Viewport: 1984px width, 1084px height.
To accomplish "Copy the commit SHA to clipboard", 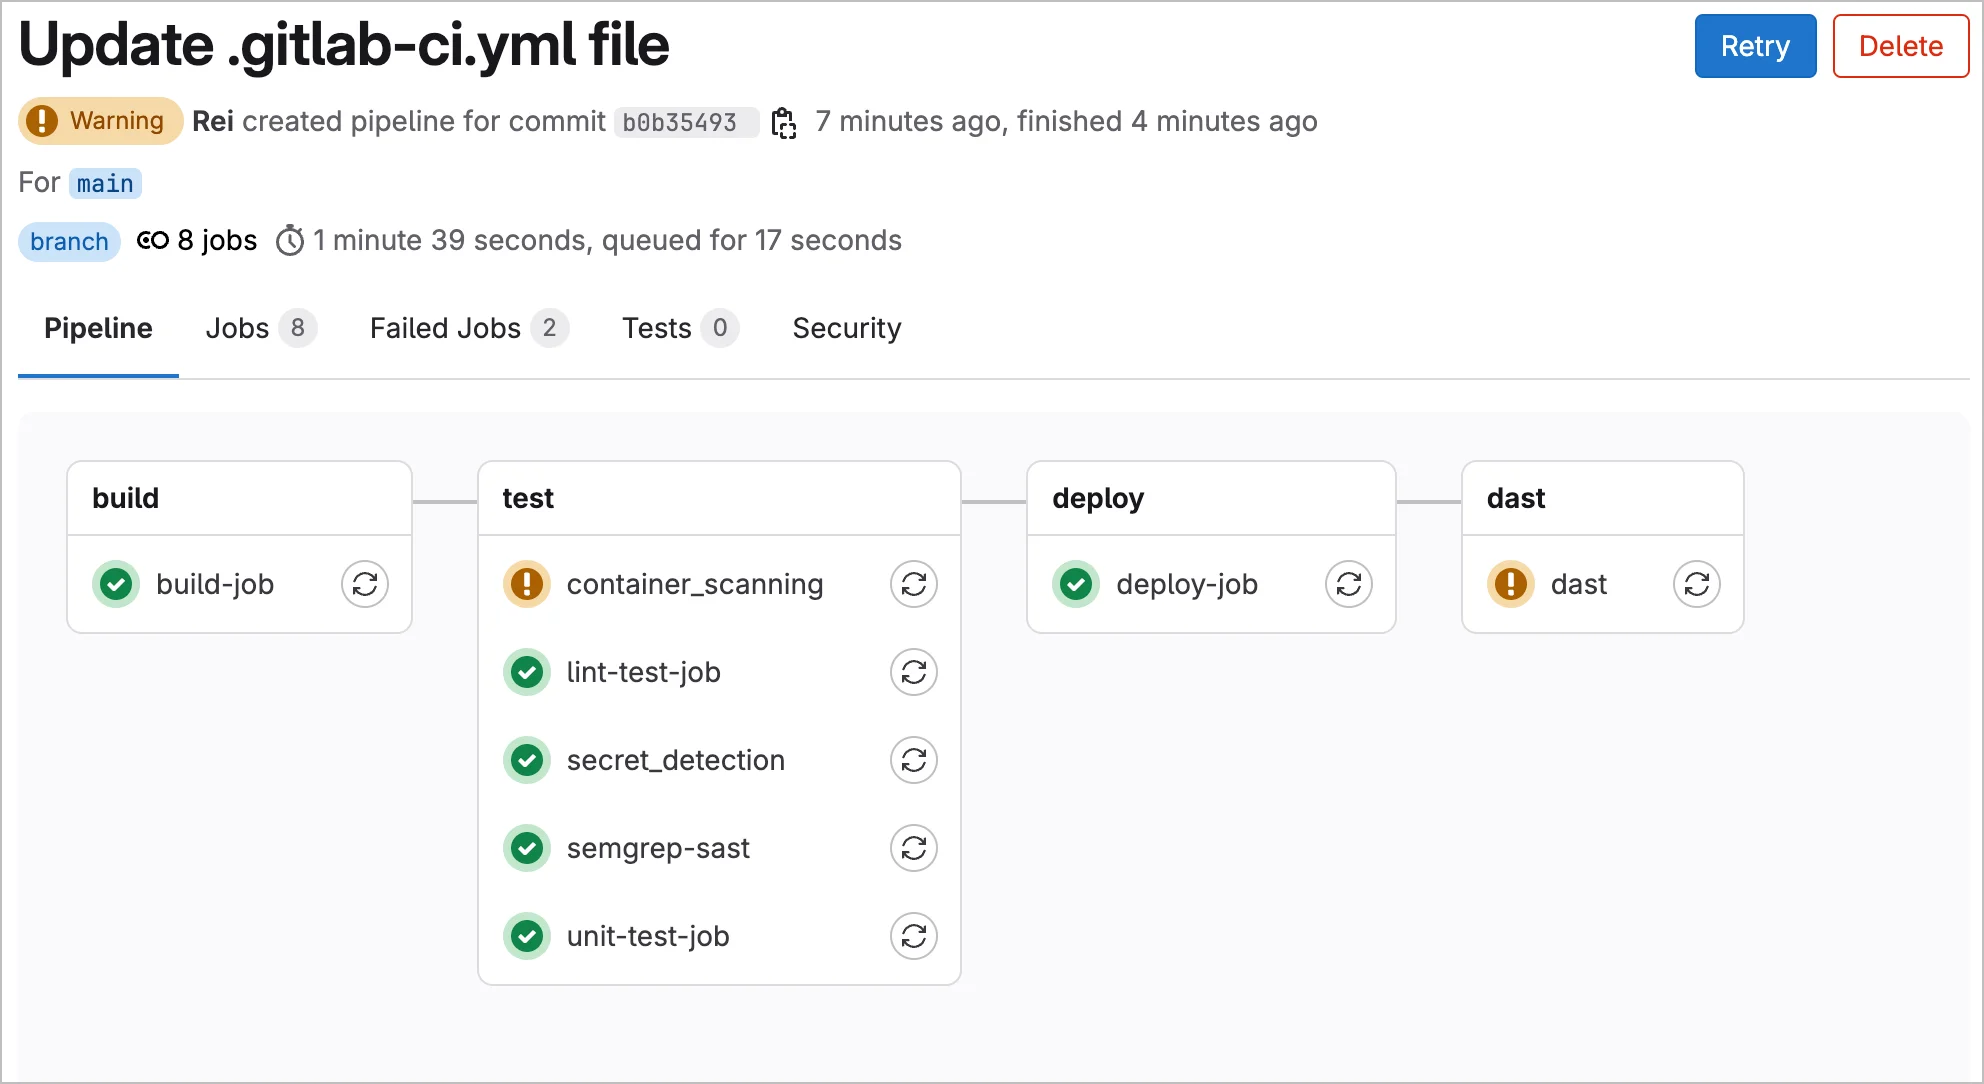I will [x=784, y=122].
